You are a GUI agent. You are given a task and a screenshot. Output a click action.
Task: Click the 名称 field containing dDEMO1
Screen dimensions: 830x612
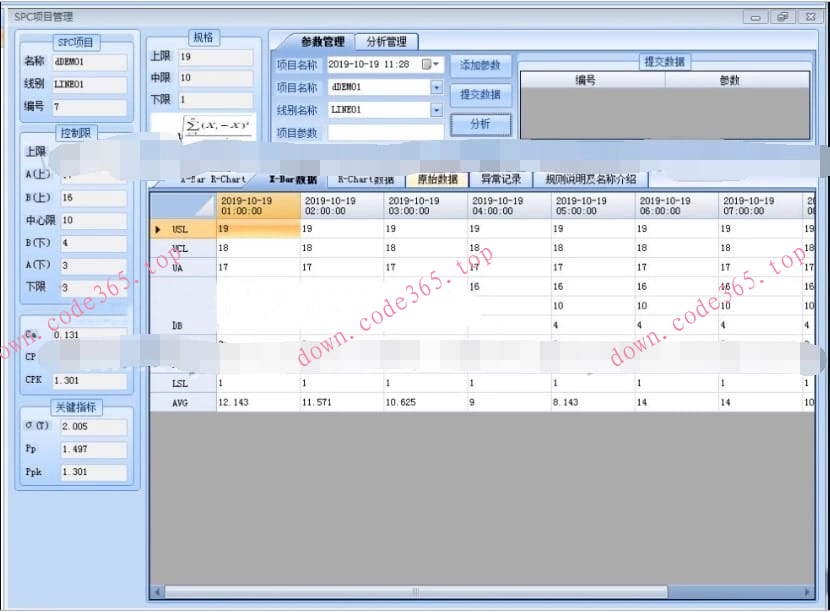[x=90, y=62]
